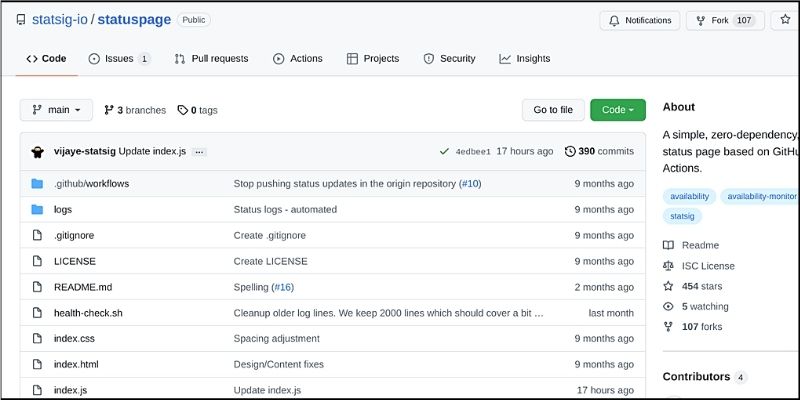Open the #16 pull request link
The width and height of the screenshot is (800, 400).
click(282, 287)
